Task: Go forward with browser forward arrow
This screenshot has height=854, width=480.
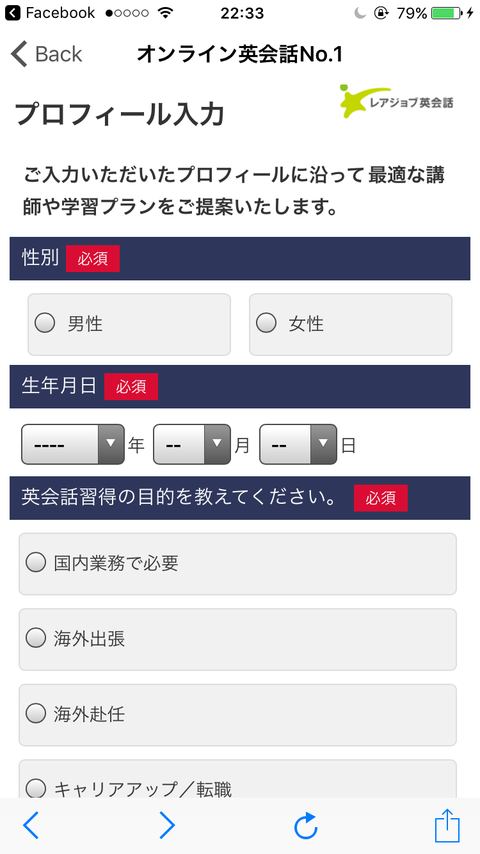Action: point(167,826)
